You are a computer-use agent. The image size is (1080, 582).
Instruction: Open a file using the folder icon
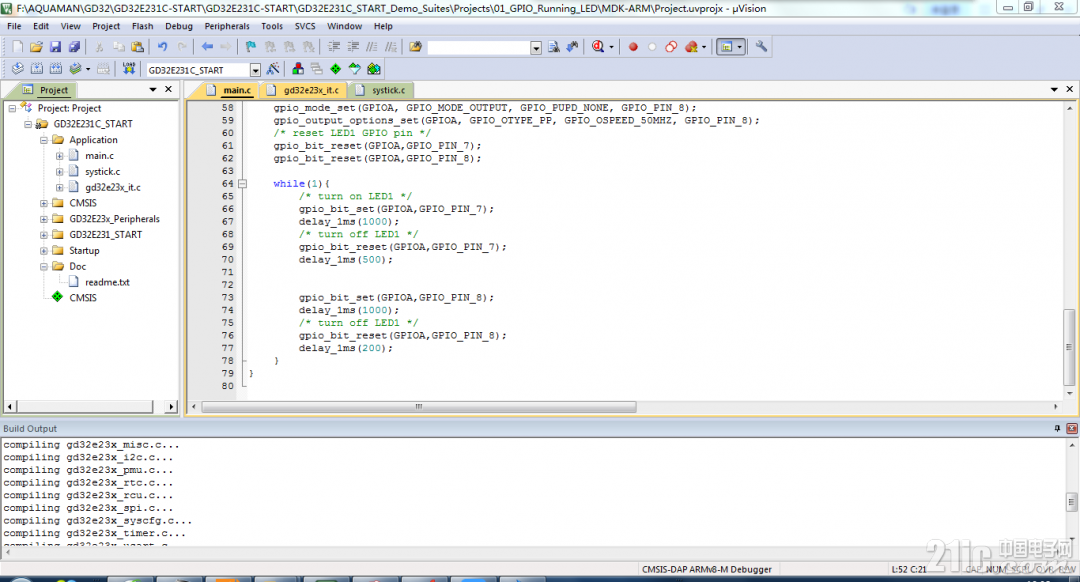click(x=36, y=47)
